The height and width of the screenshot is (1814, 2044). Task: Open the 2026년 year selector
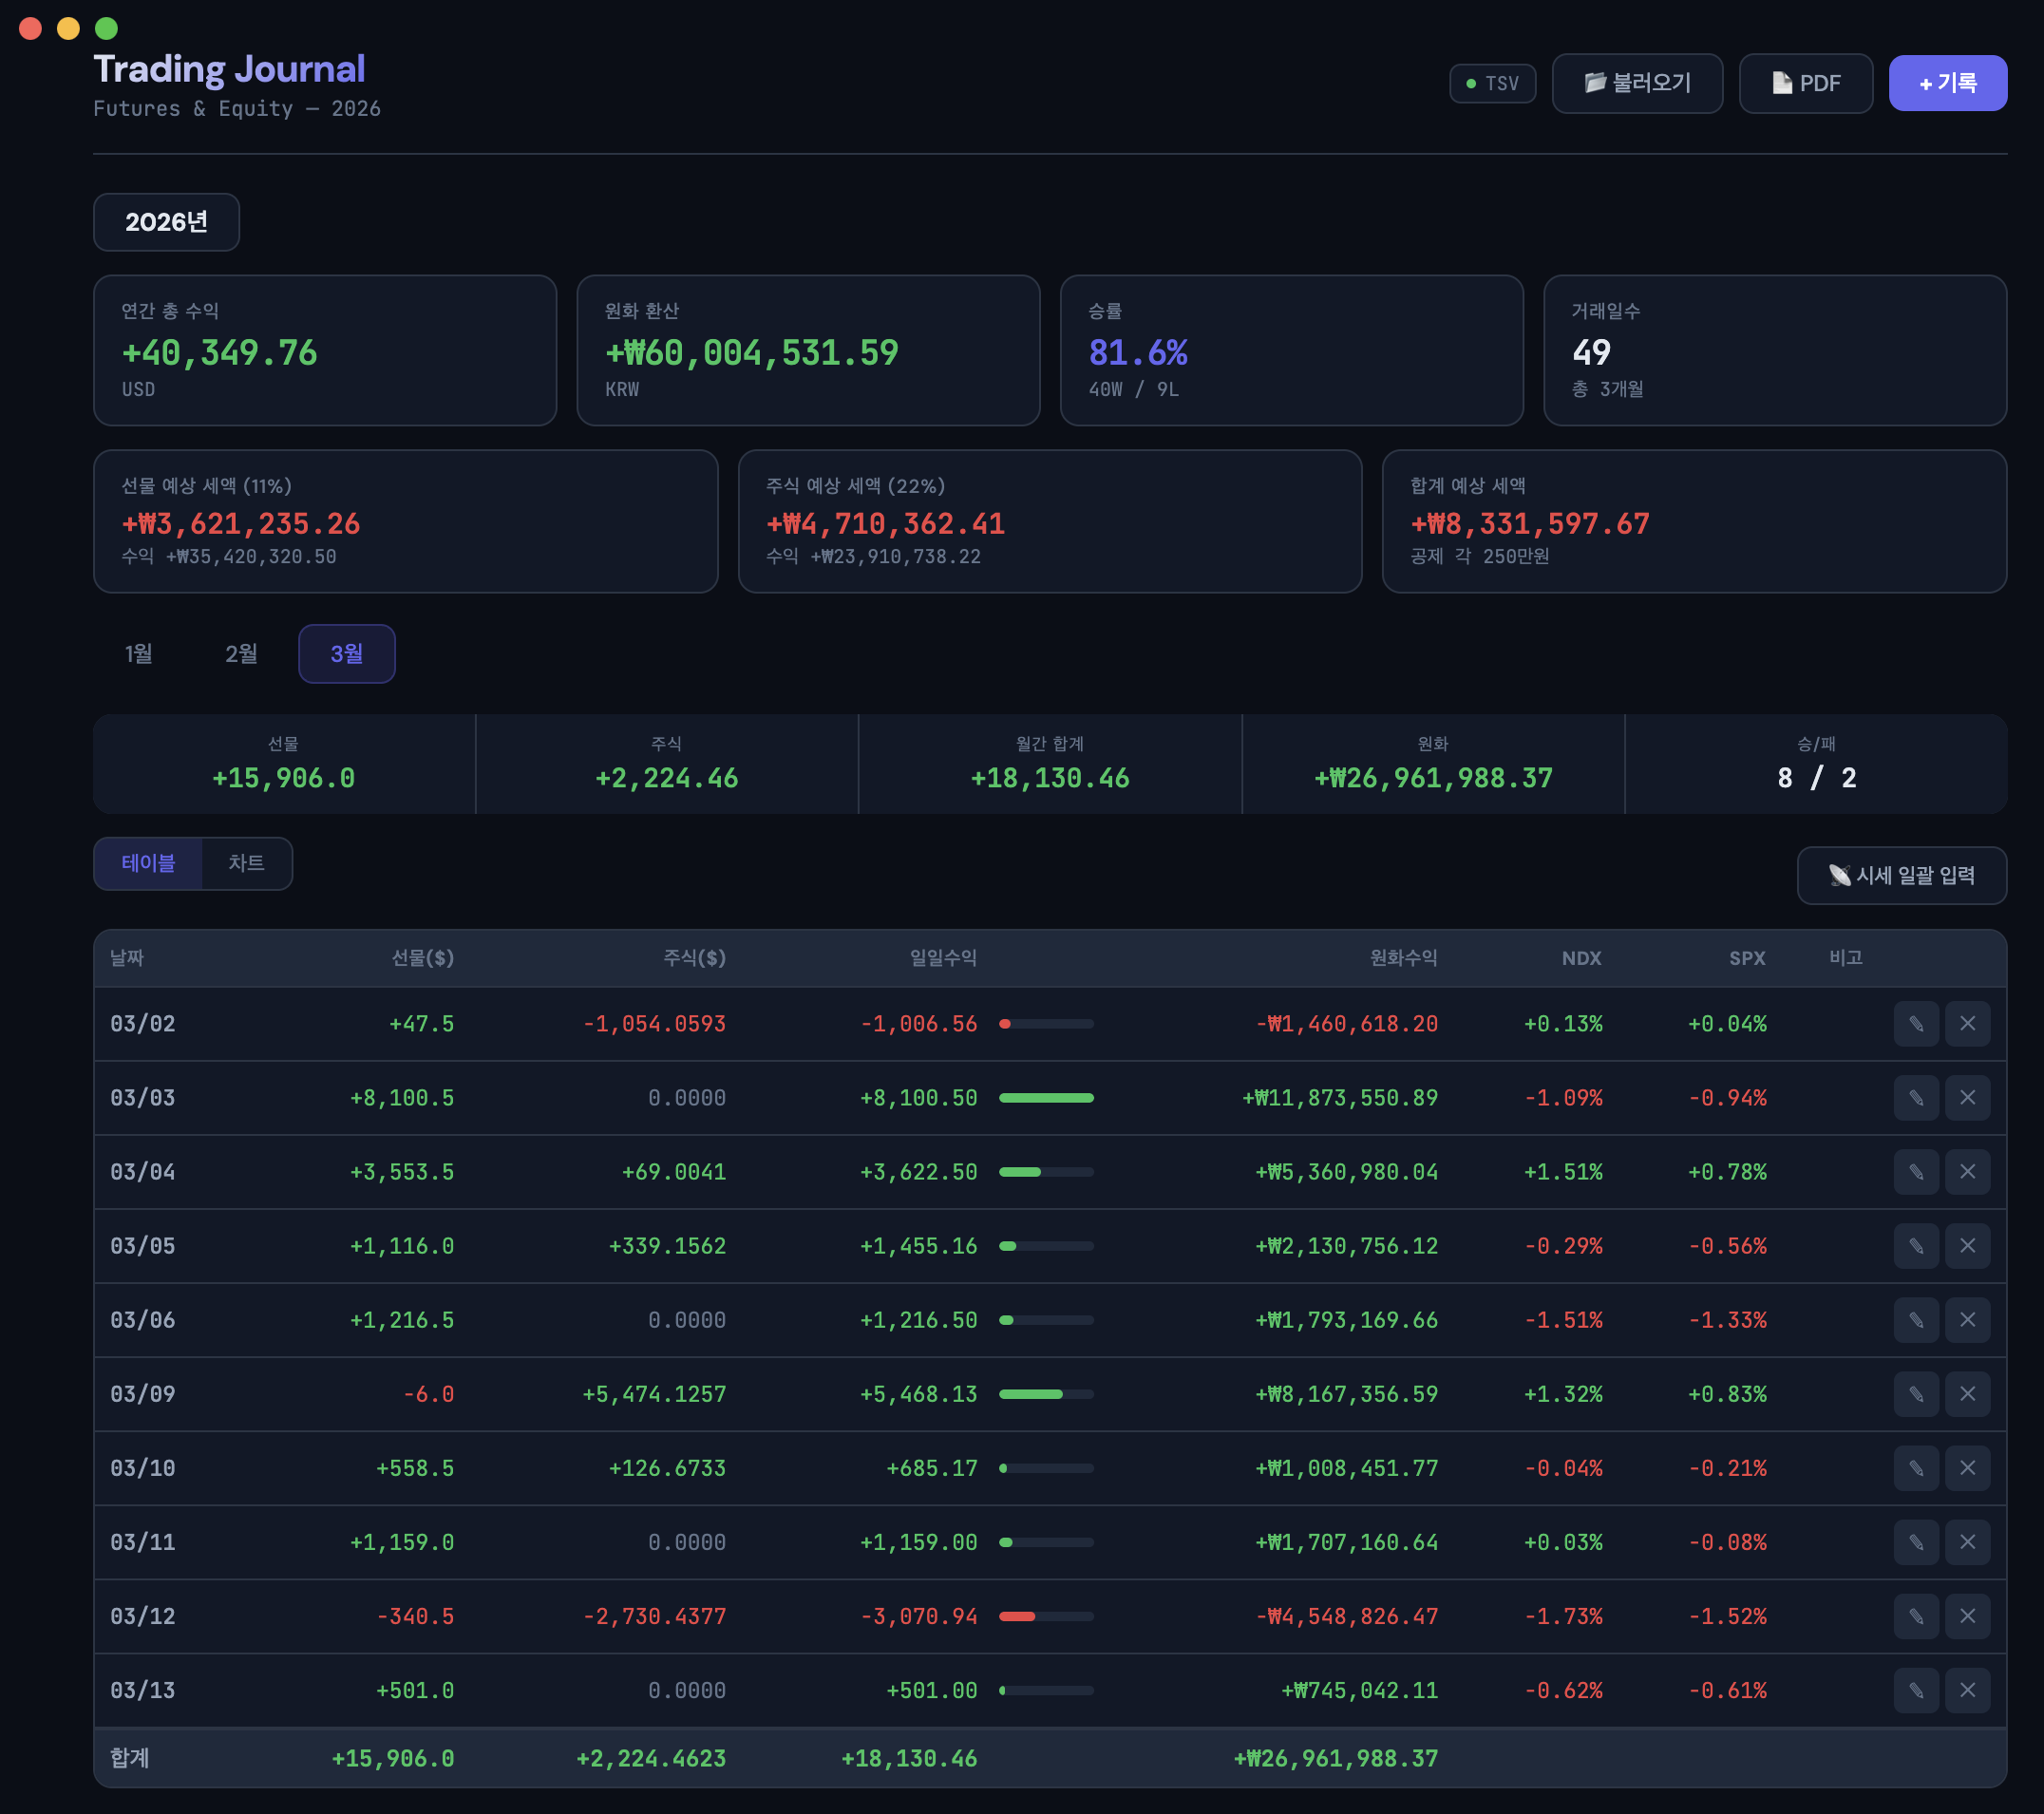tap(166, 221)
